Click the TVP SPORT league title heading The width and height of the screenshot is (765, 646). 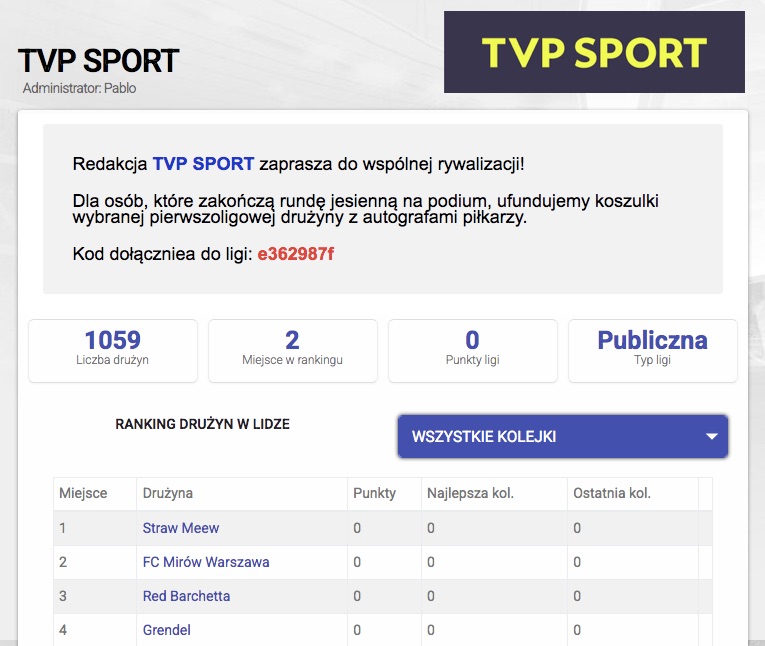99,61
